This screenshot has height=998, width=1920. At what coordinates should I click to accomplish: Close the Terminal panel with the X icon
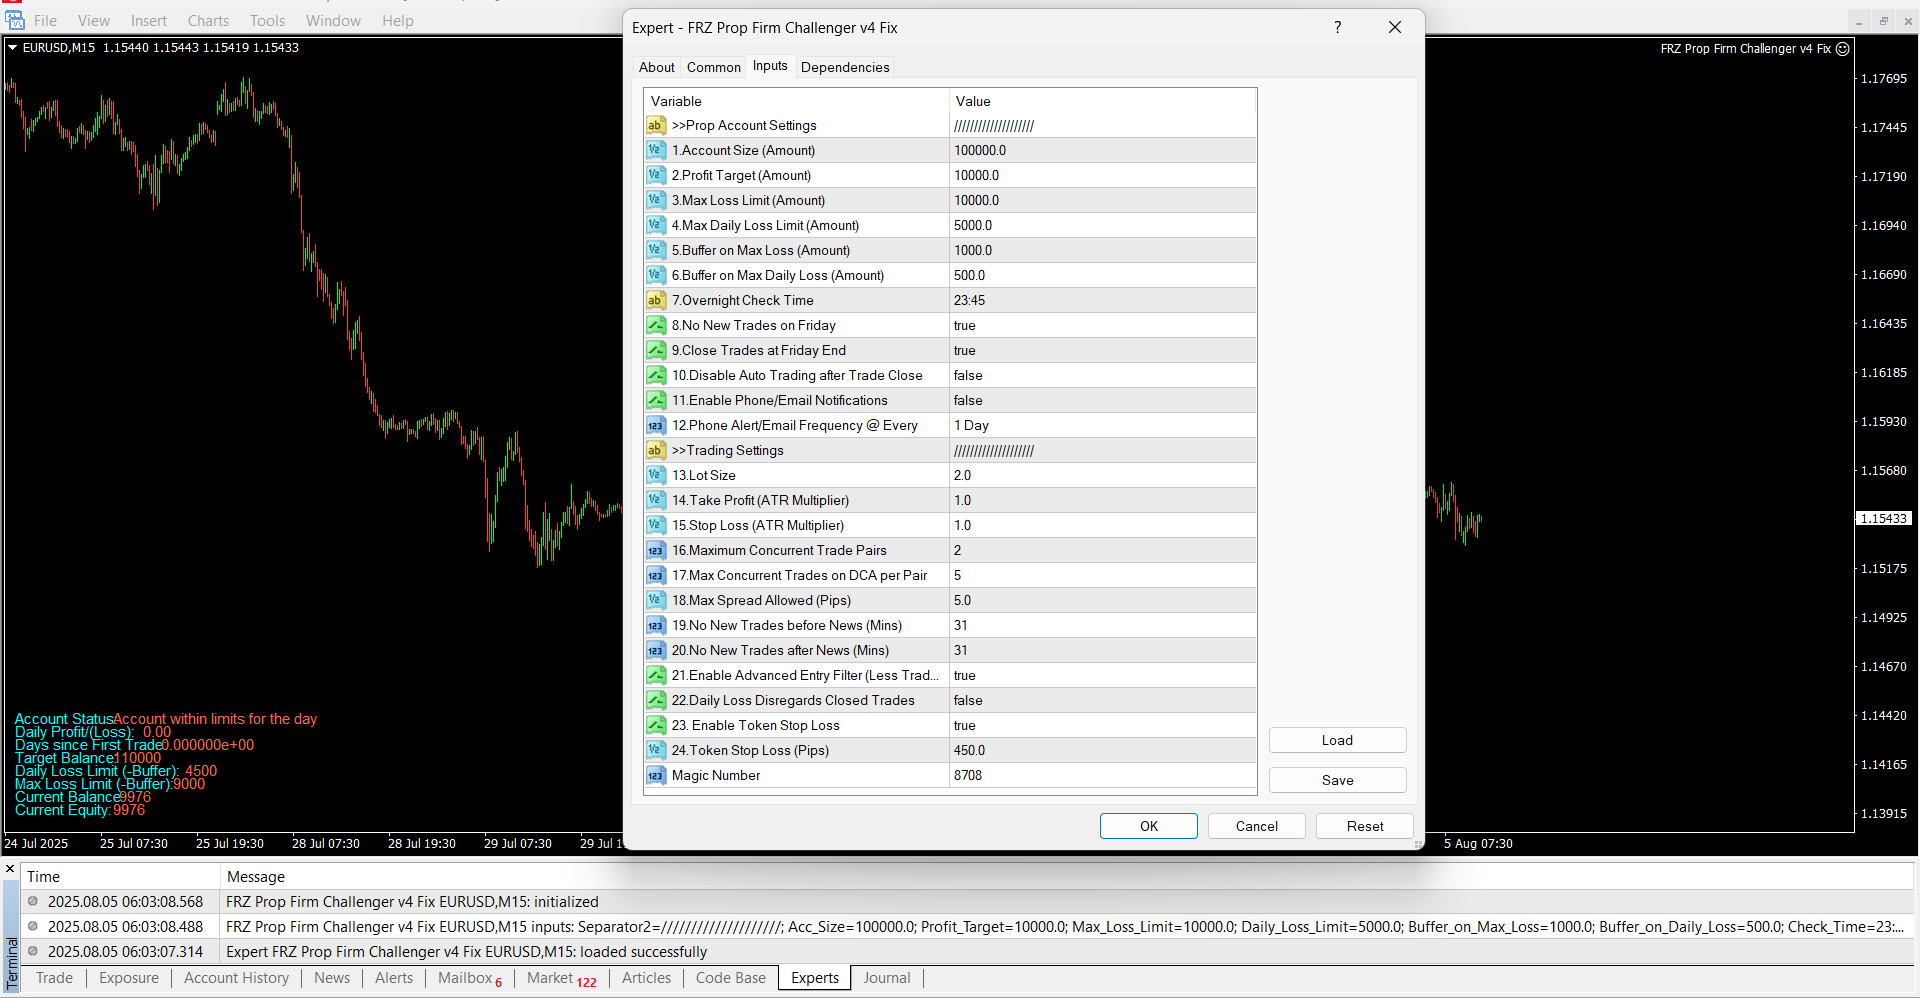10,868
